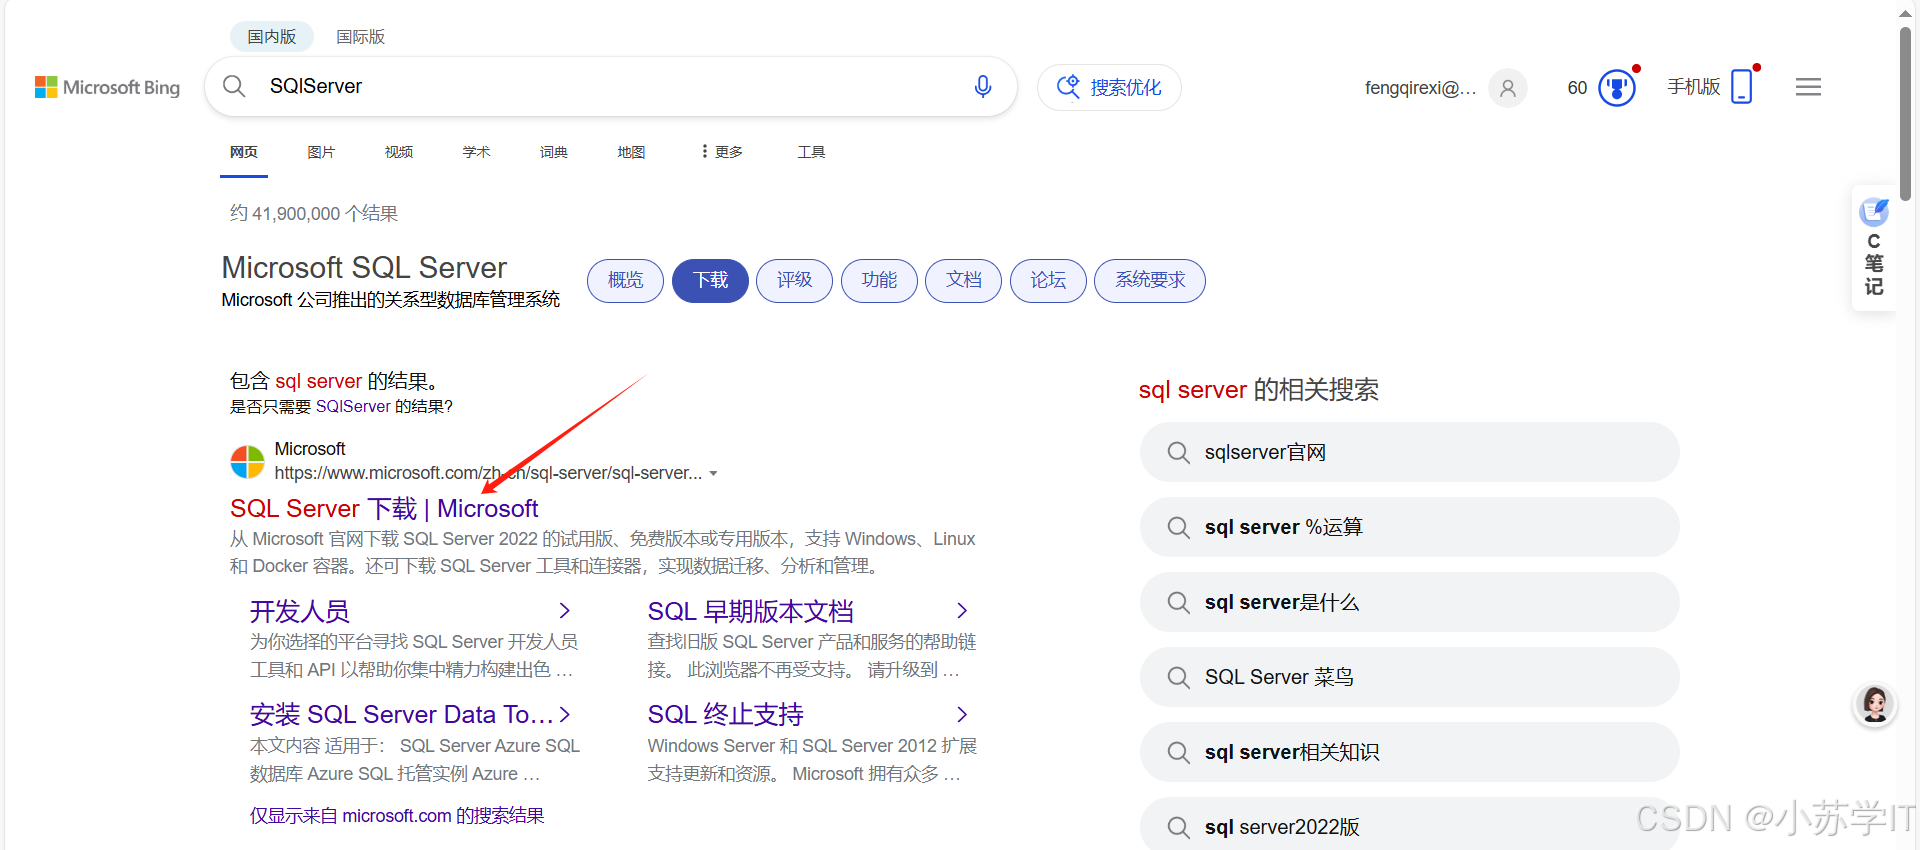
Task: Click the Microsoft Bing logo
Action: [x=107, y=87]
